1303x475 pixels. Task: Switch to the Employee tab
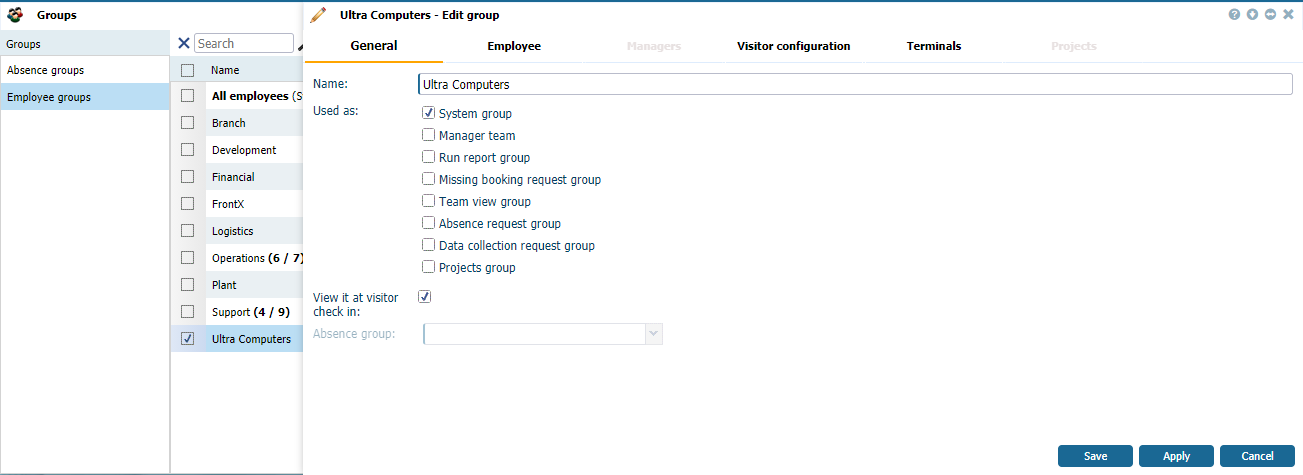click(514, 46)
